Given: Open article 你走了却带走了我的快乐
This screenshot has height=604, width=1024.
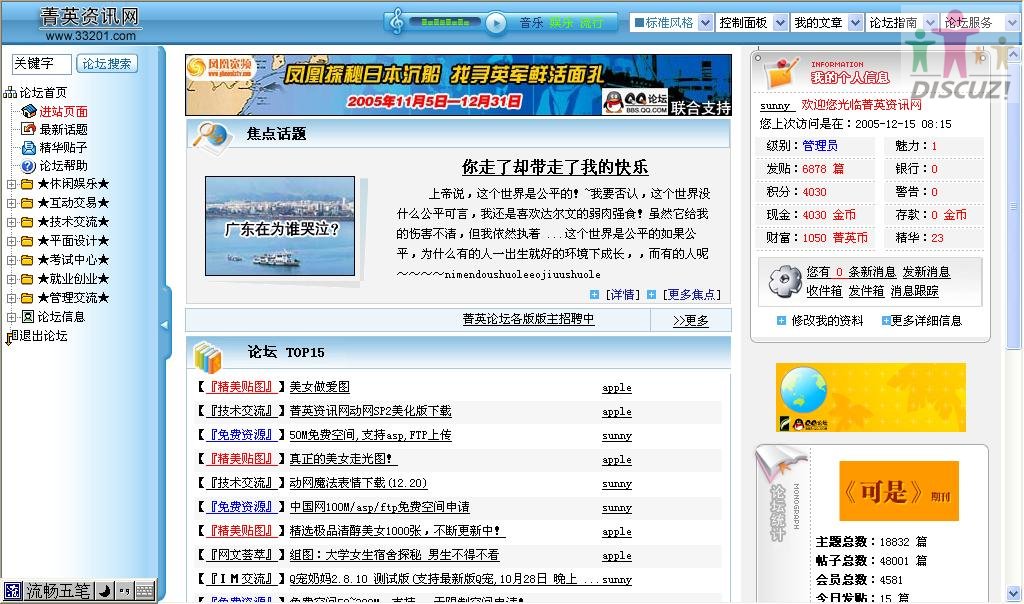Looking at the screenshot, I should pyautogui.click(x=555, y=167).
